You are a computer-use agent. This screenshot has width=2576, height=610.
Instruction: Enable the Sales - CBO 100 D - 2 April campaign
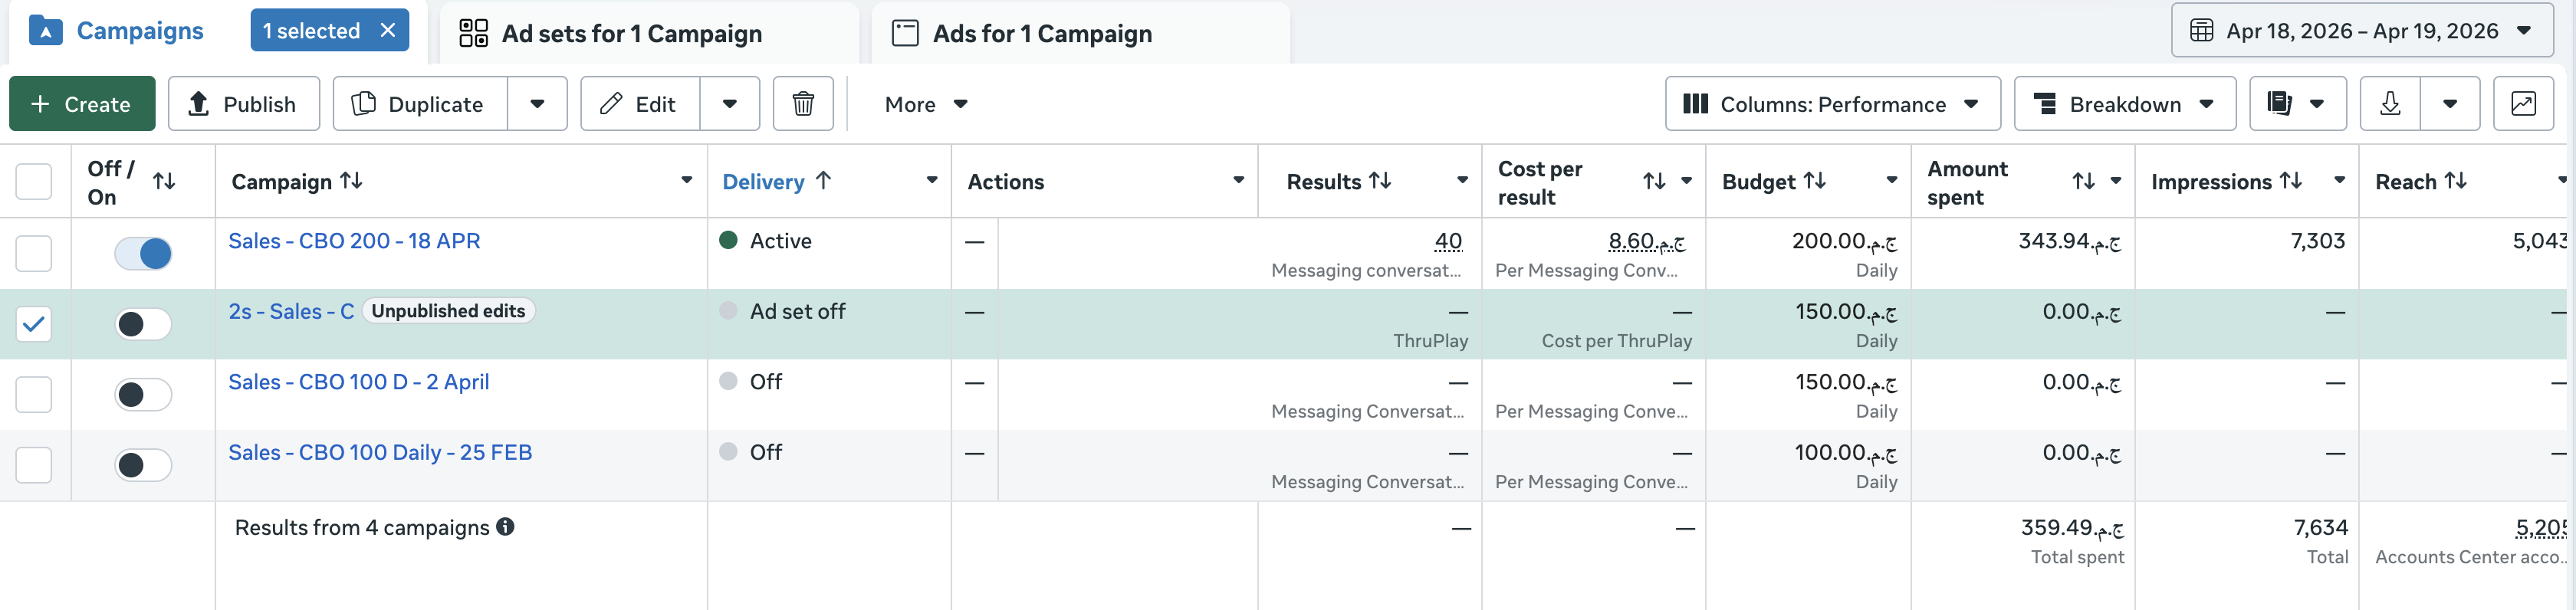(143, 394)
